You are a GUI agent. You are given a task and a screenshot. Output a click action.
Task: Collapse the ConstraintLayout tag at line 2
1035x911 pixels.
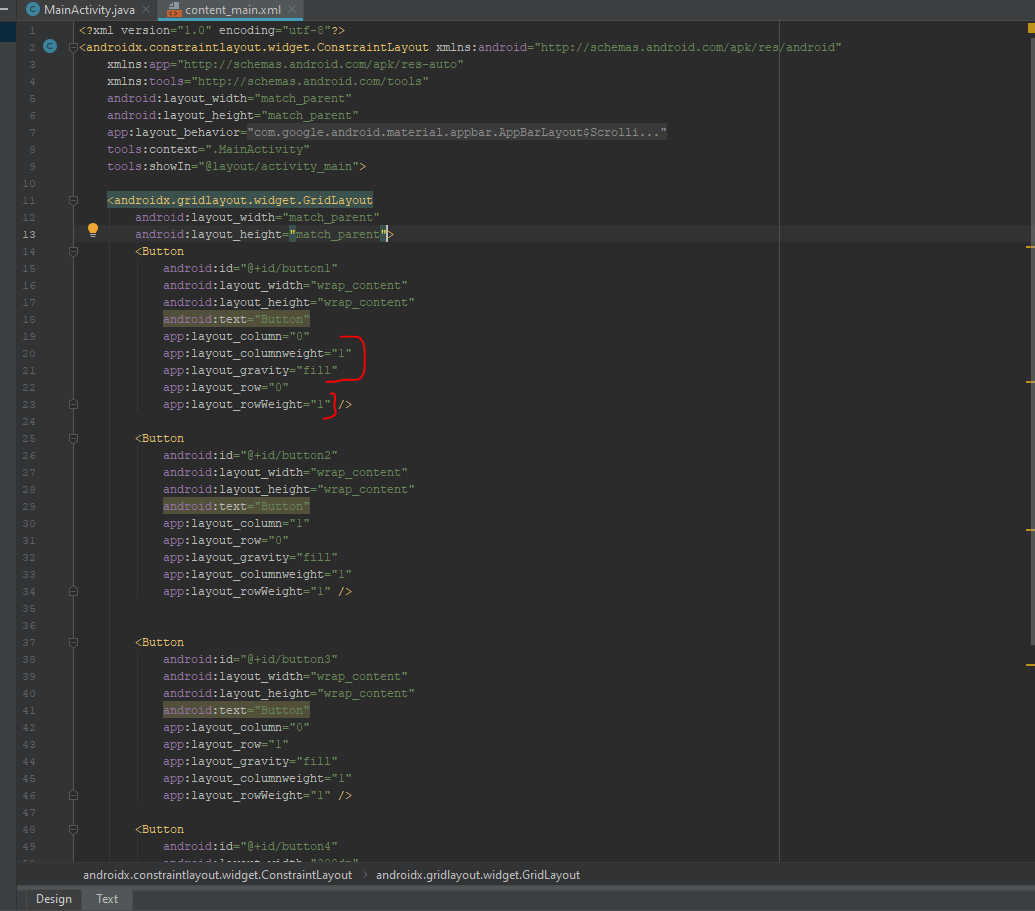click(x=73, y=47)
